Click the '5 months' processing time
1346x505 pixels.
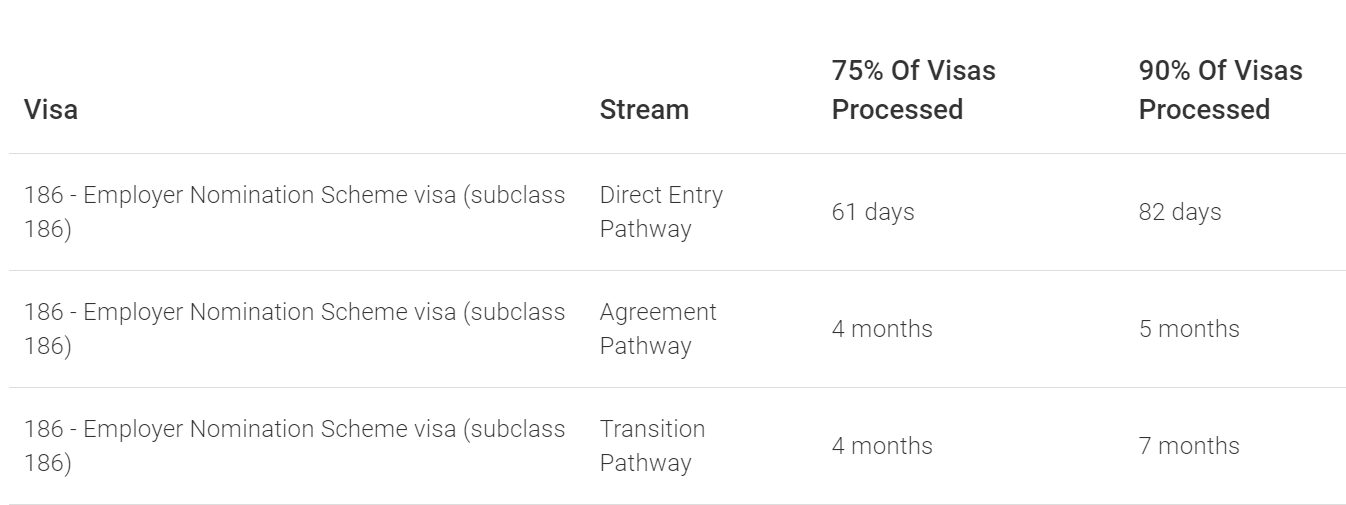pos(1189,329)
